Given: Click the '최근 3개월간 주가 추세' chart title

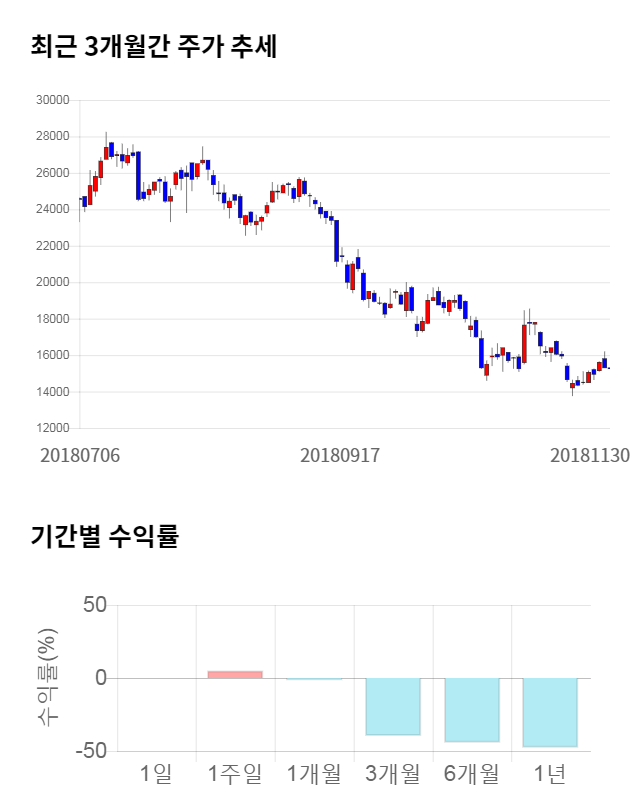Looking at the screenshot, I should [x=154, y=47].
